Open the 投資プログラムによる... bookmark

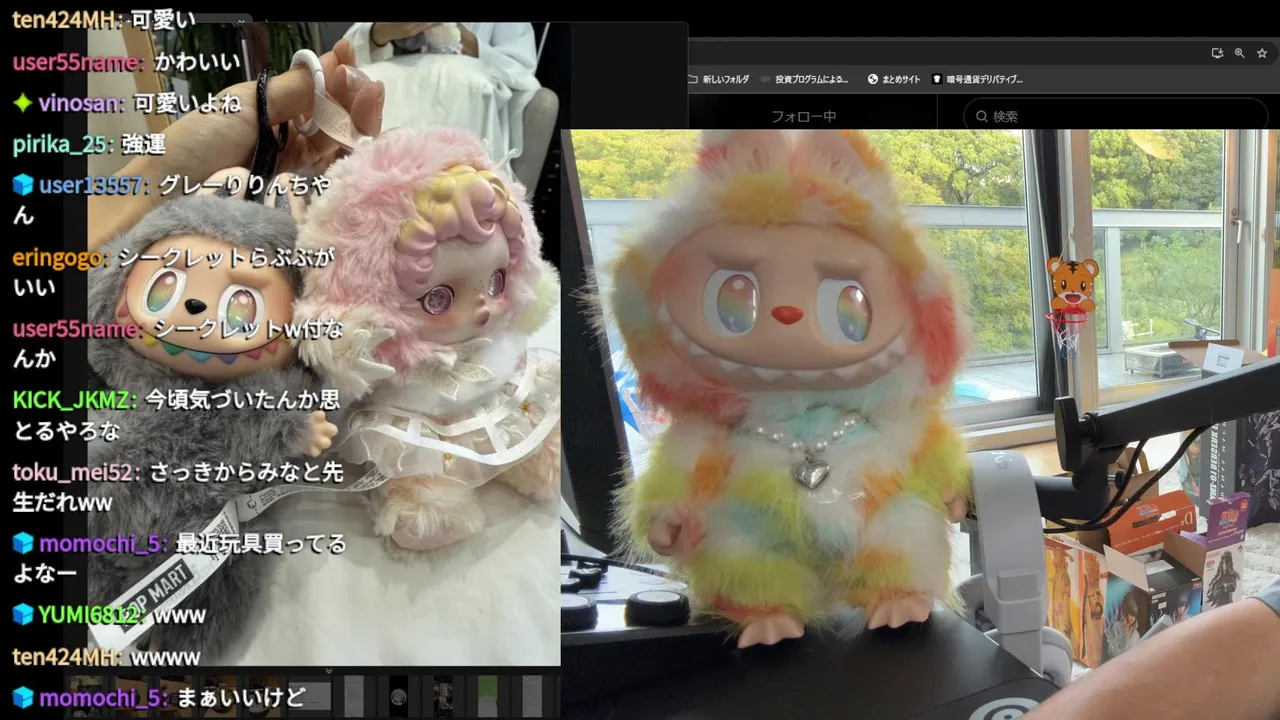point(805,79)
